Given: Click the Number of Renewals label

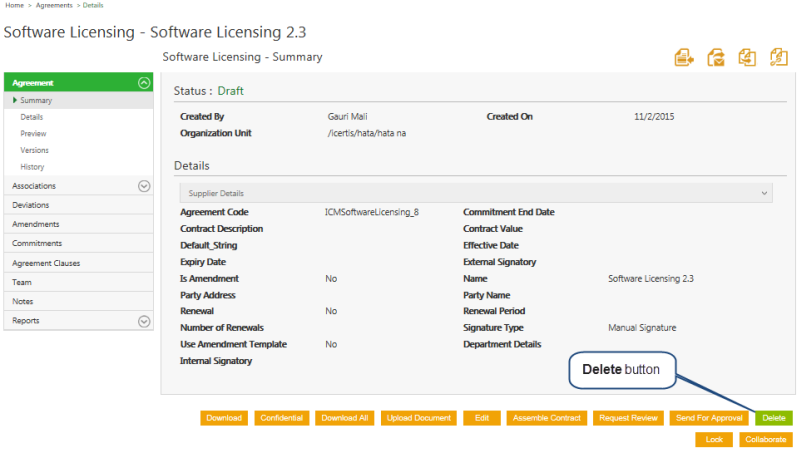Looking at the screenshot, I should [222, 328].
